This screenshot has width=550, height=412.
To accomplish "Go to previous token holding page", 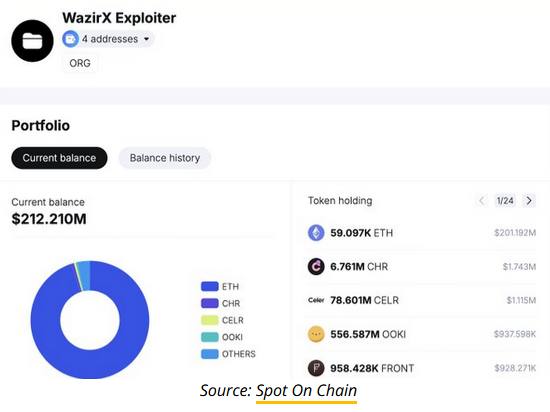I will click(482, 201).
